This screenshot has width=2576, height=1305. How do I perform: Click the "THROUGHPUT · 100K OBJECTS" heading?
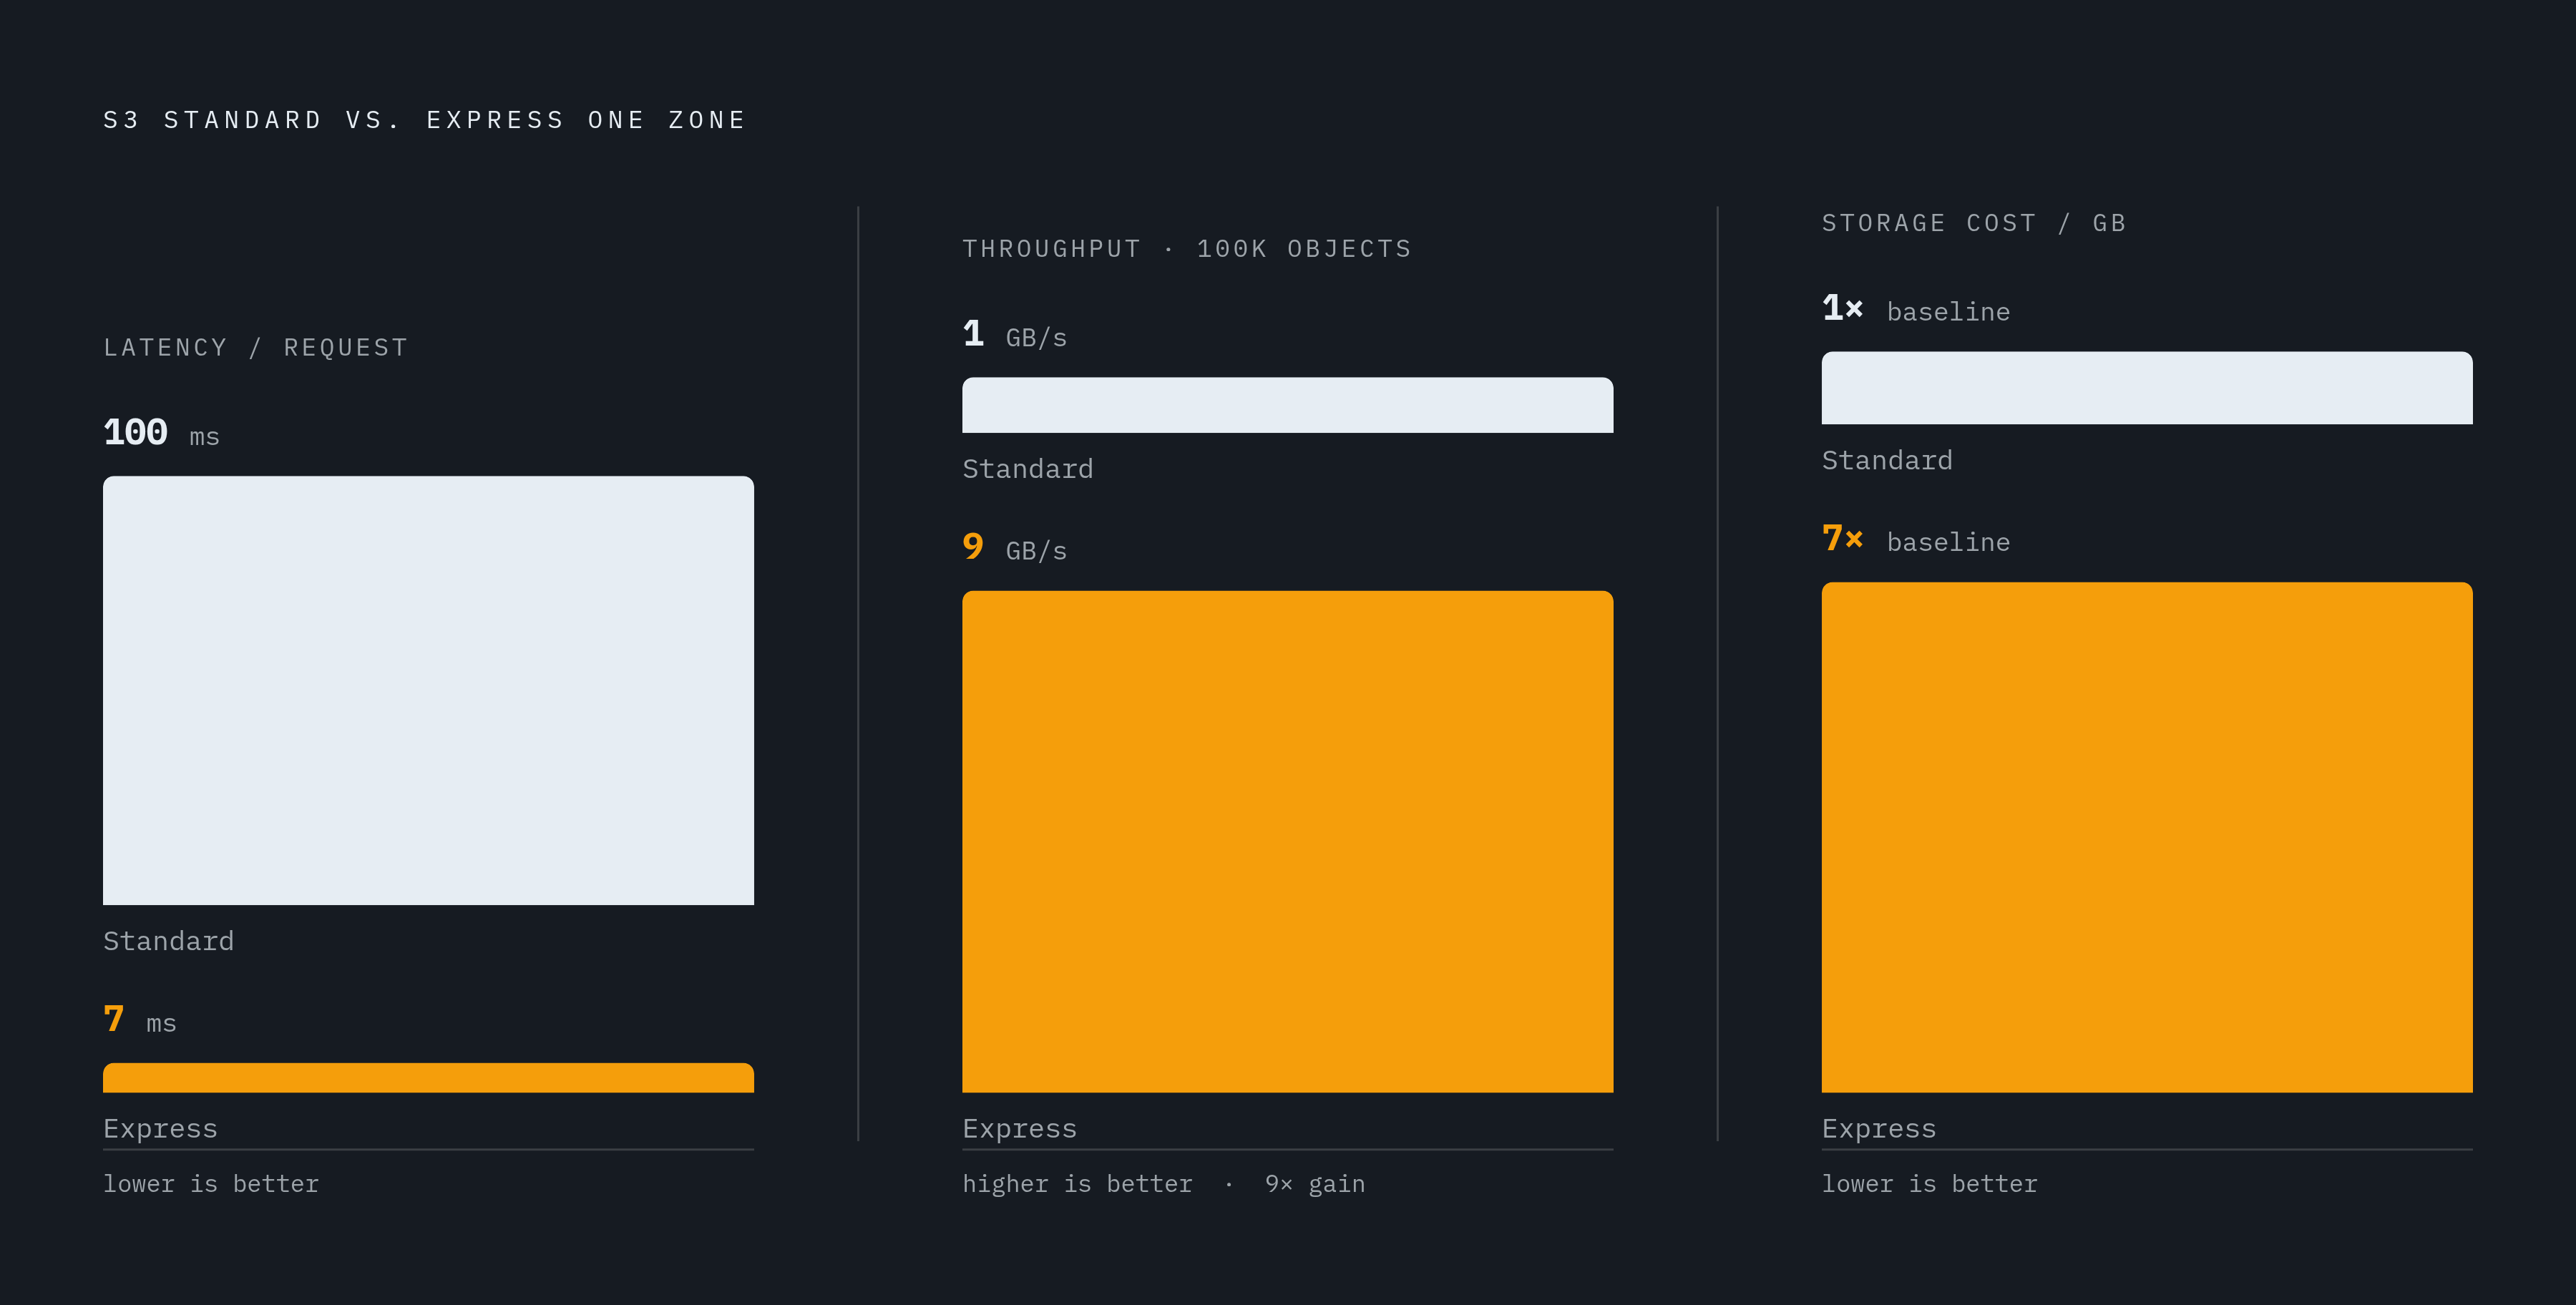pos(1187,249)
